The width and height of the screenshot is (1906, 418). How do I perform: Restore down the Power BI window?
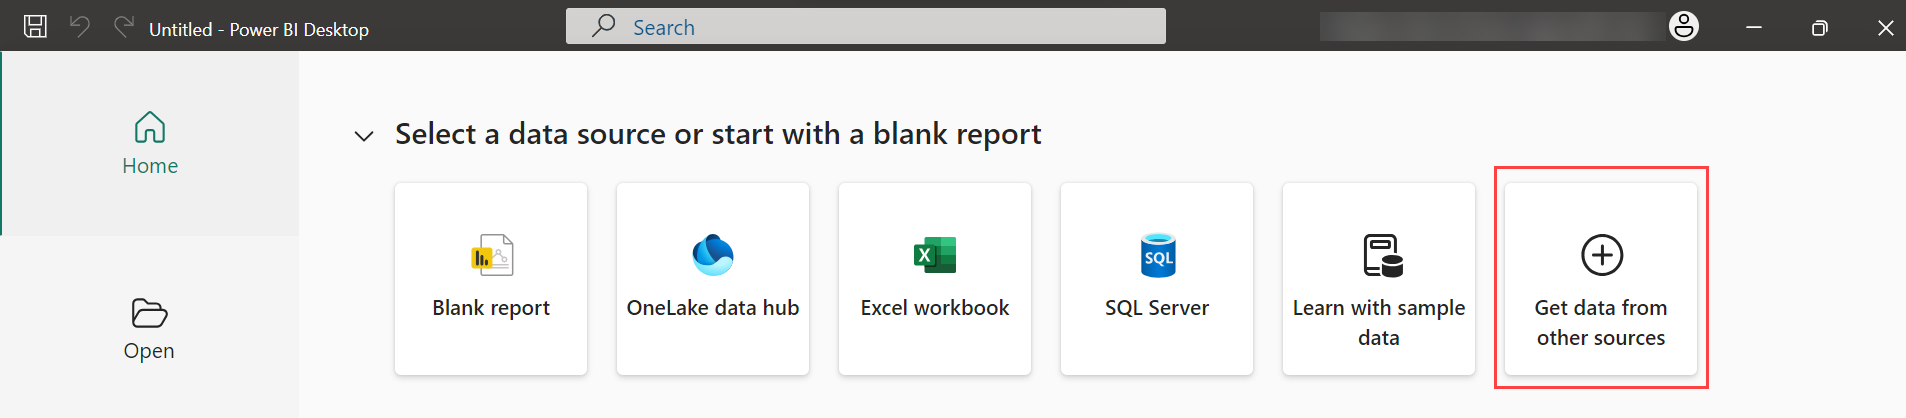point(1819,28)
